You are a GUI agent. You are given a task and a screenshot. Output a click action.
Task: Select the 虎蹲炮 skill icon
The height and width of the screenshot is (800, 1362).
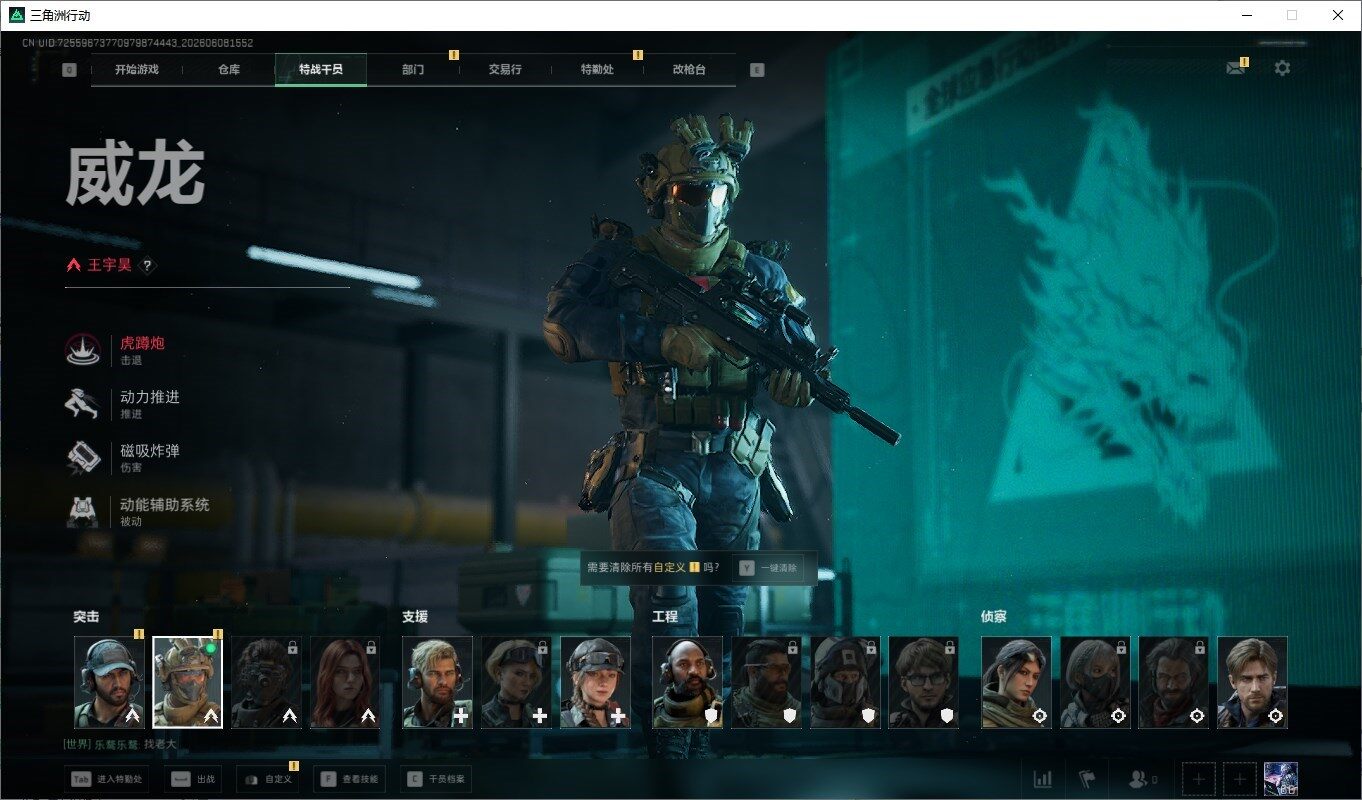click(82, 349)
